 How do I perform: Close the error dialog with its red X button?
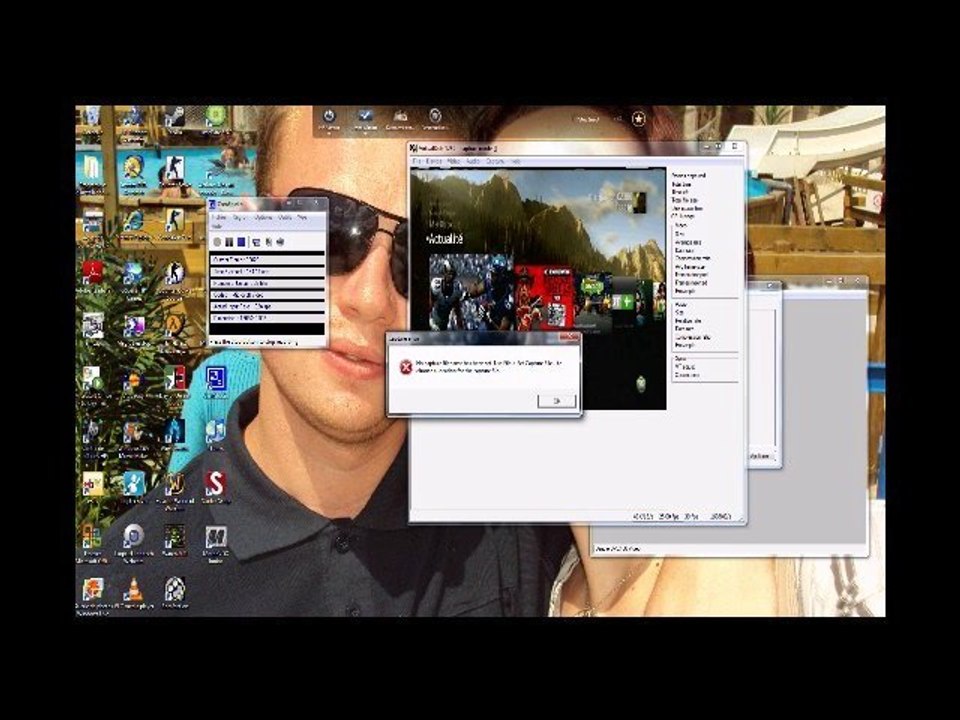[569, 337]
